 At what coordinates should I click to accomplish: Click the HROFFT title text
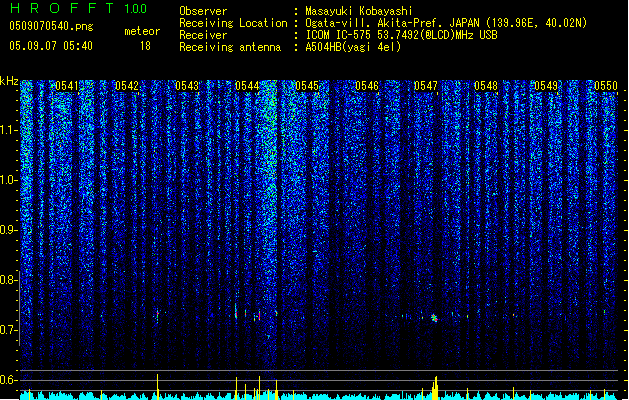62,8
